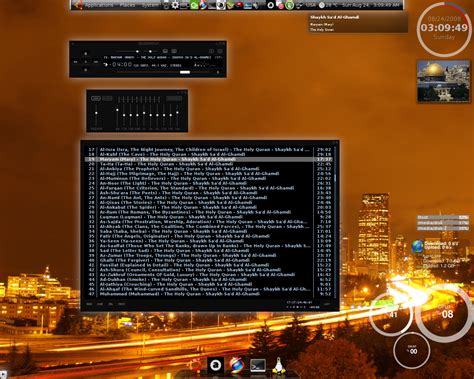
Task: Open the Applications menu
Action: tap(99, 5)
